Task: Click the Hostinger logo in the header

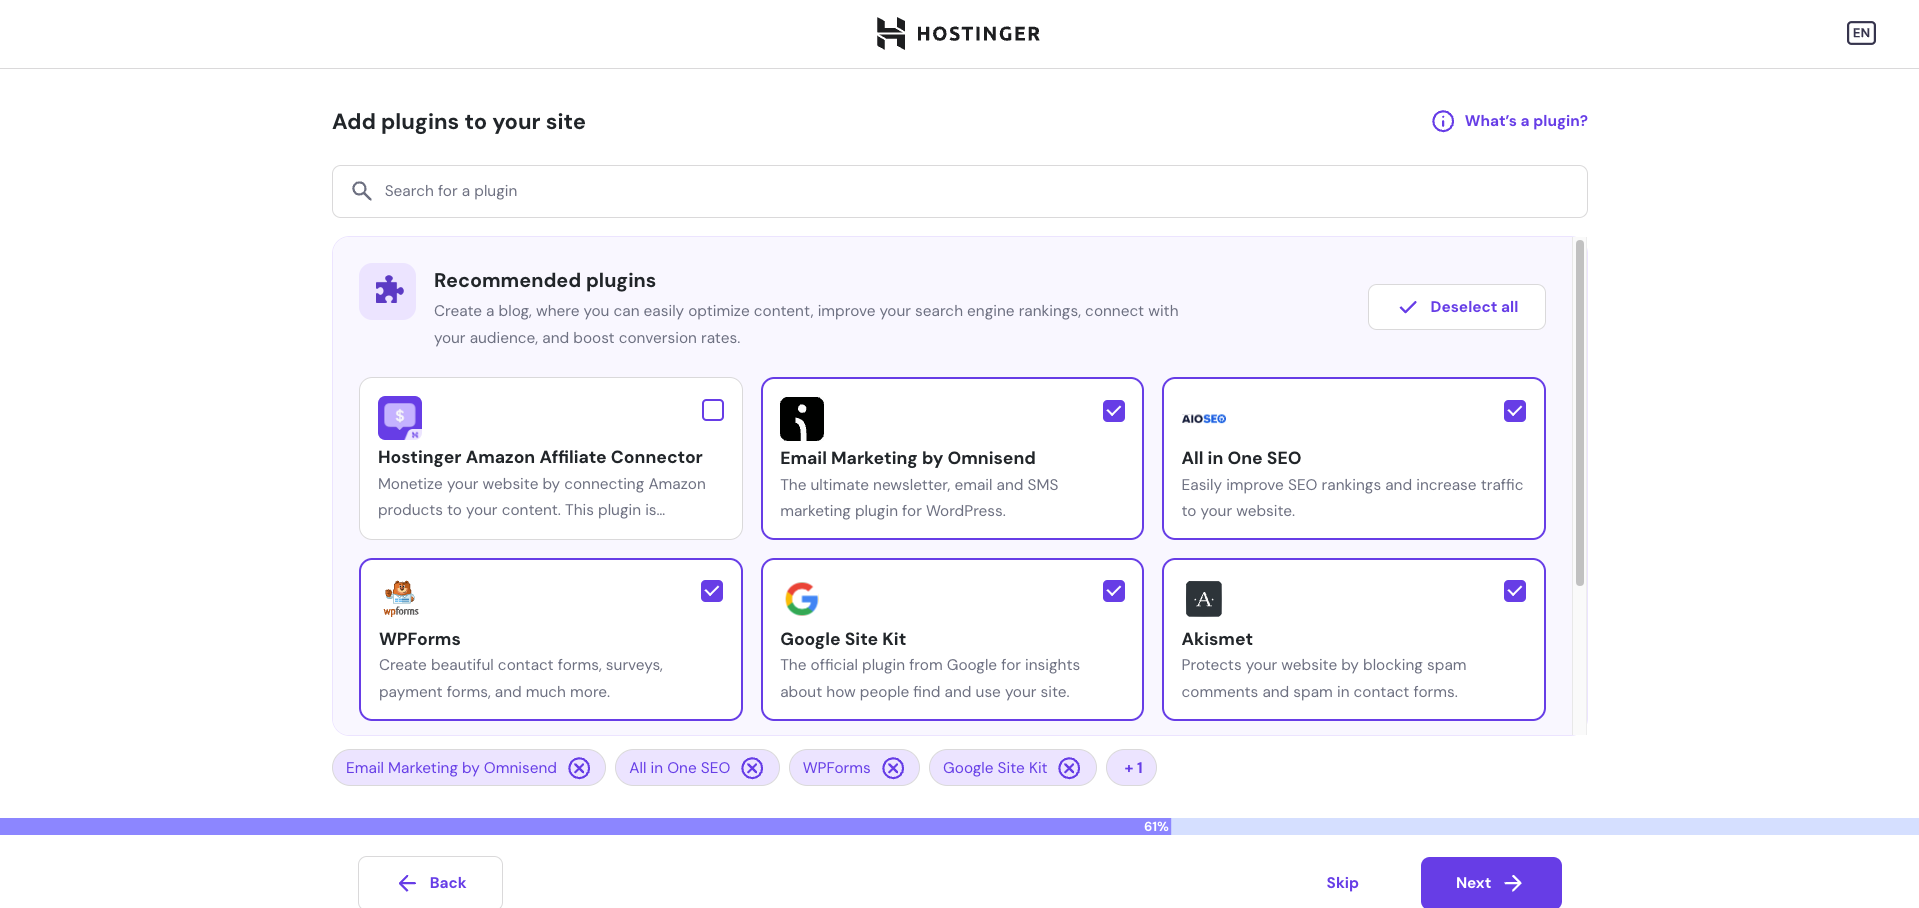Action: click(x=957, y=33)
